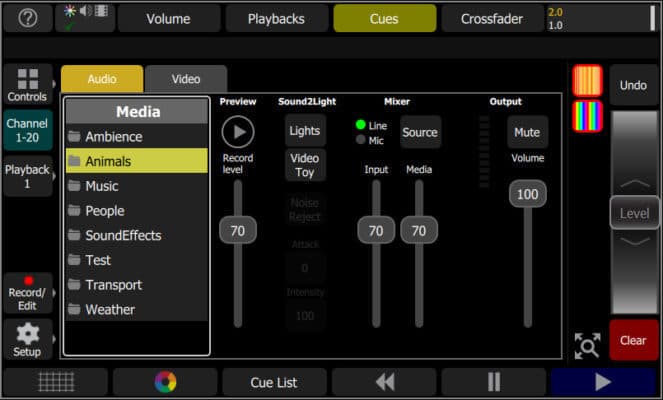Open the color wheel picker icon
This screenshot has height=400, width=663.
165,382
